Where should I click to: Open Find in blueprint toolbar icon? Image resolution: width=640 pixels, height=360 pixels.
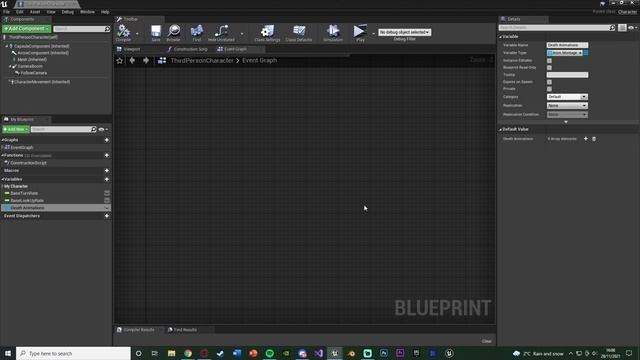coord(197,32)
